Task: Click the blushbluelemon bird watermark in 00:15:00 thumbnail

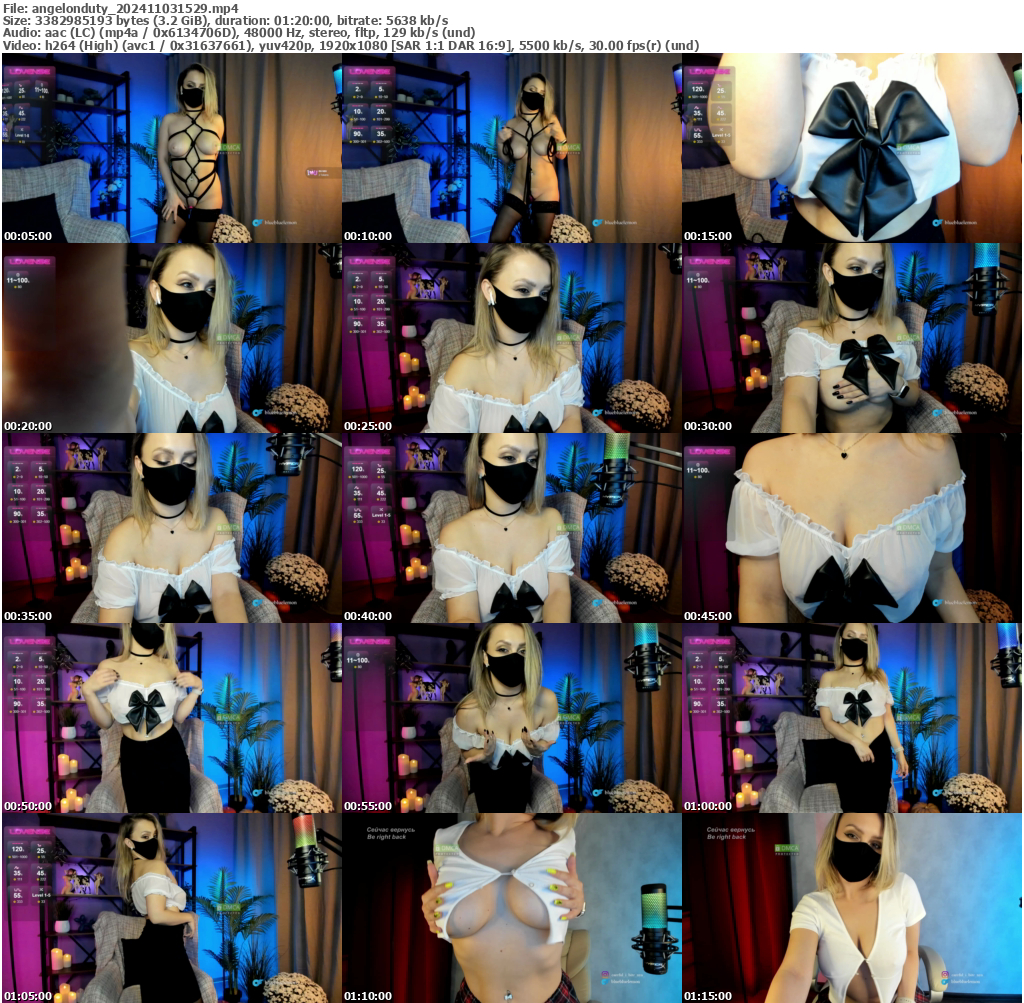Action: (938, 221)
